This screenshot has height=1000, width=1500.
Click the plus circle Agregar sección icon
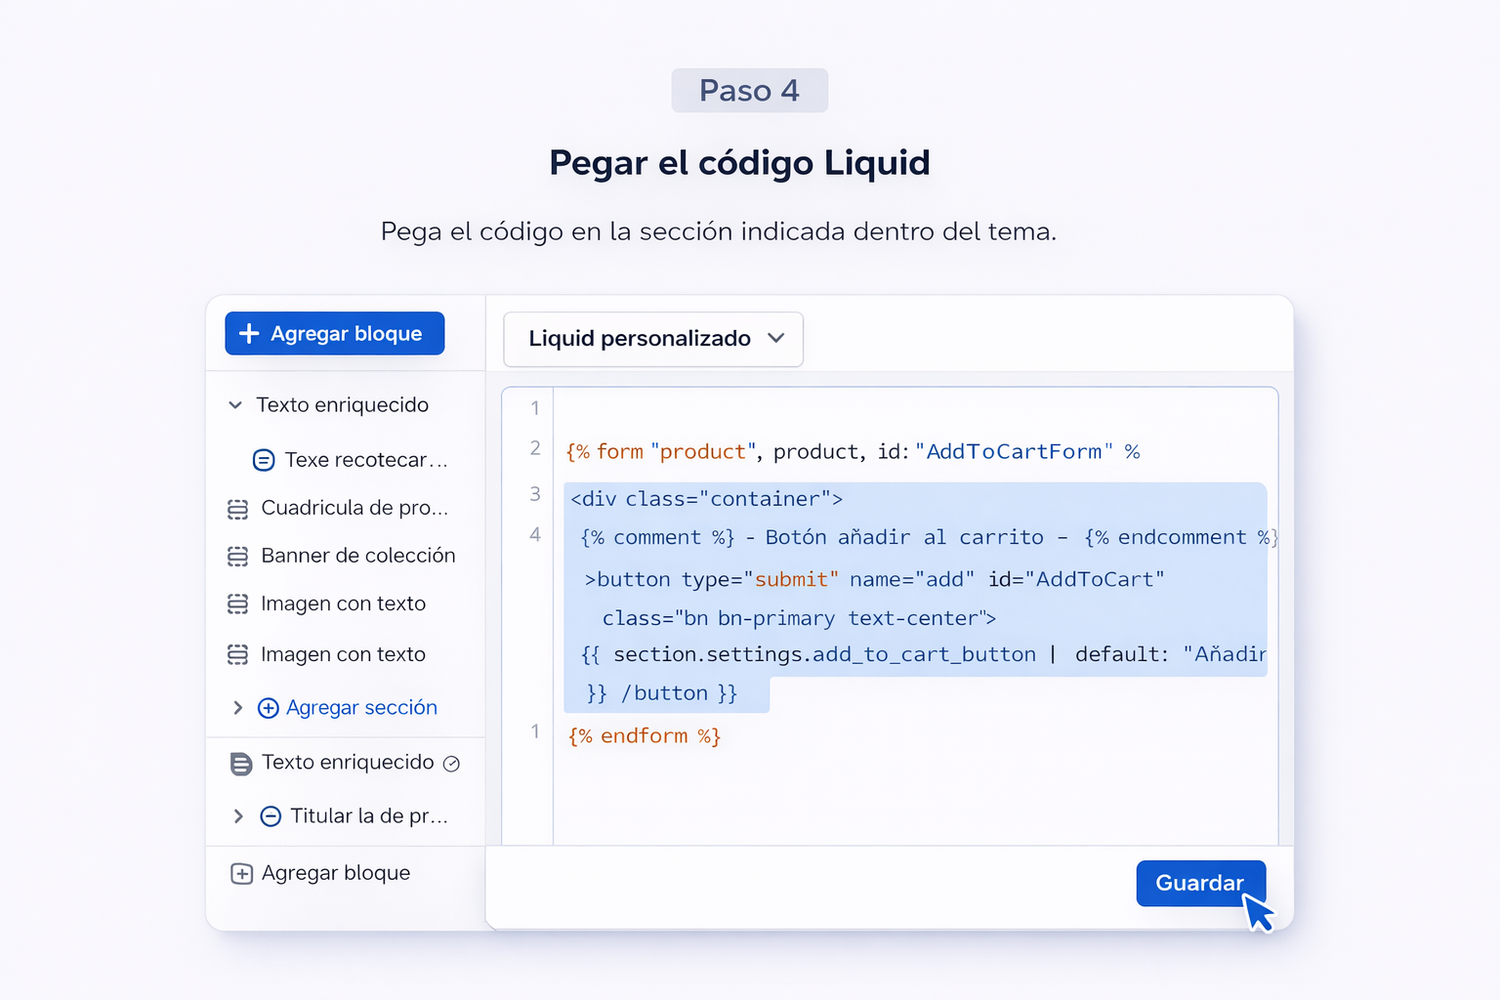[x=268, y=708]
